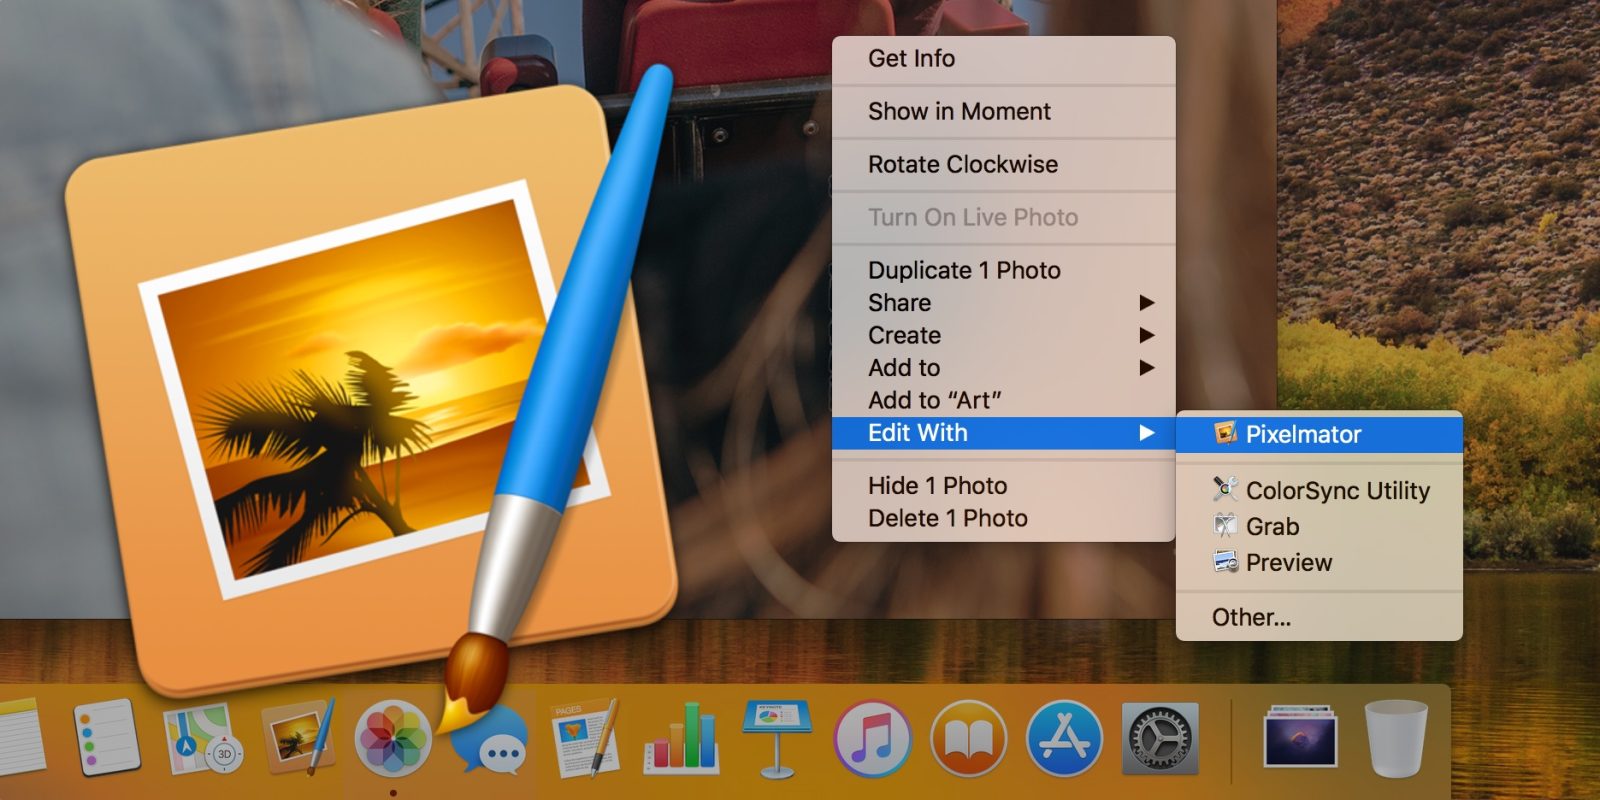Viewport: 1600px width, 800px height.
Task: Open the Pixelmator icon in the Dock
Action: 297,738
